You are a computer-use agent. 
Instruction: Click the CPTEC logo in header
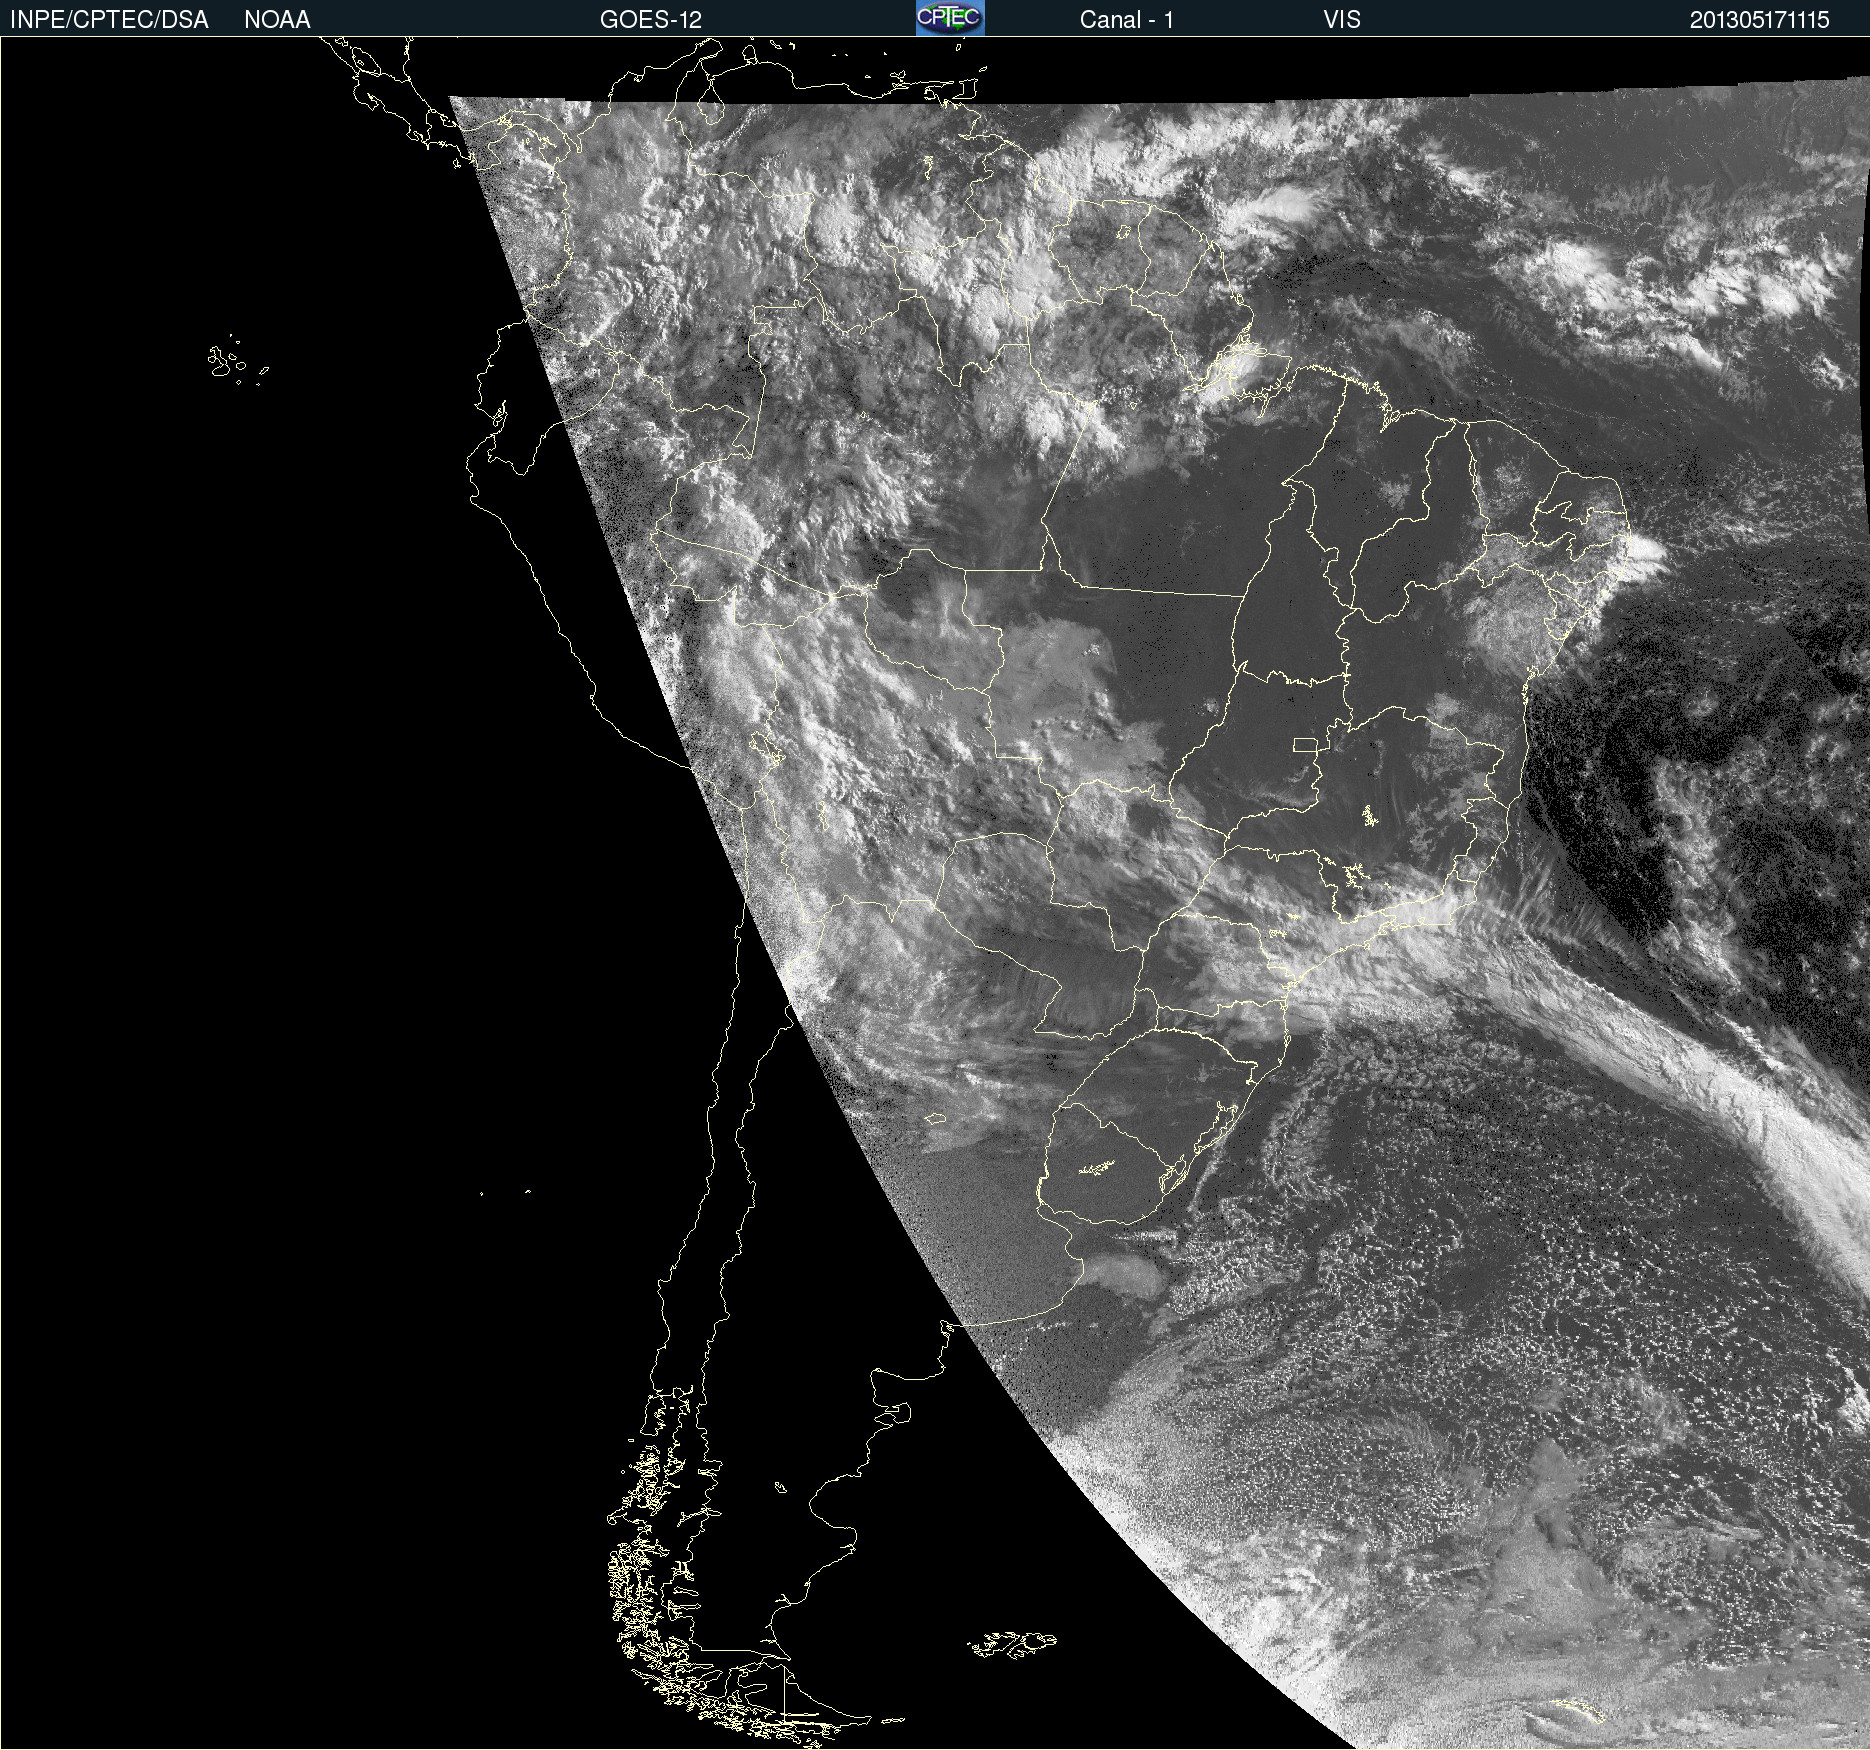coord(950,18)
